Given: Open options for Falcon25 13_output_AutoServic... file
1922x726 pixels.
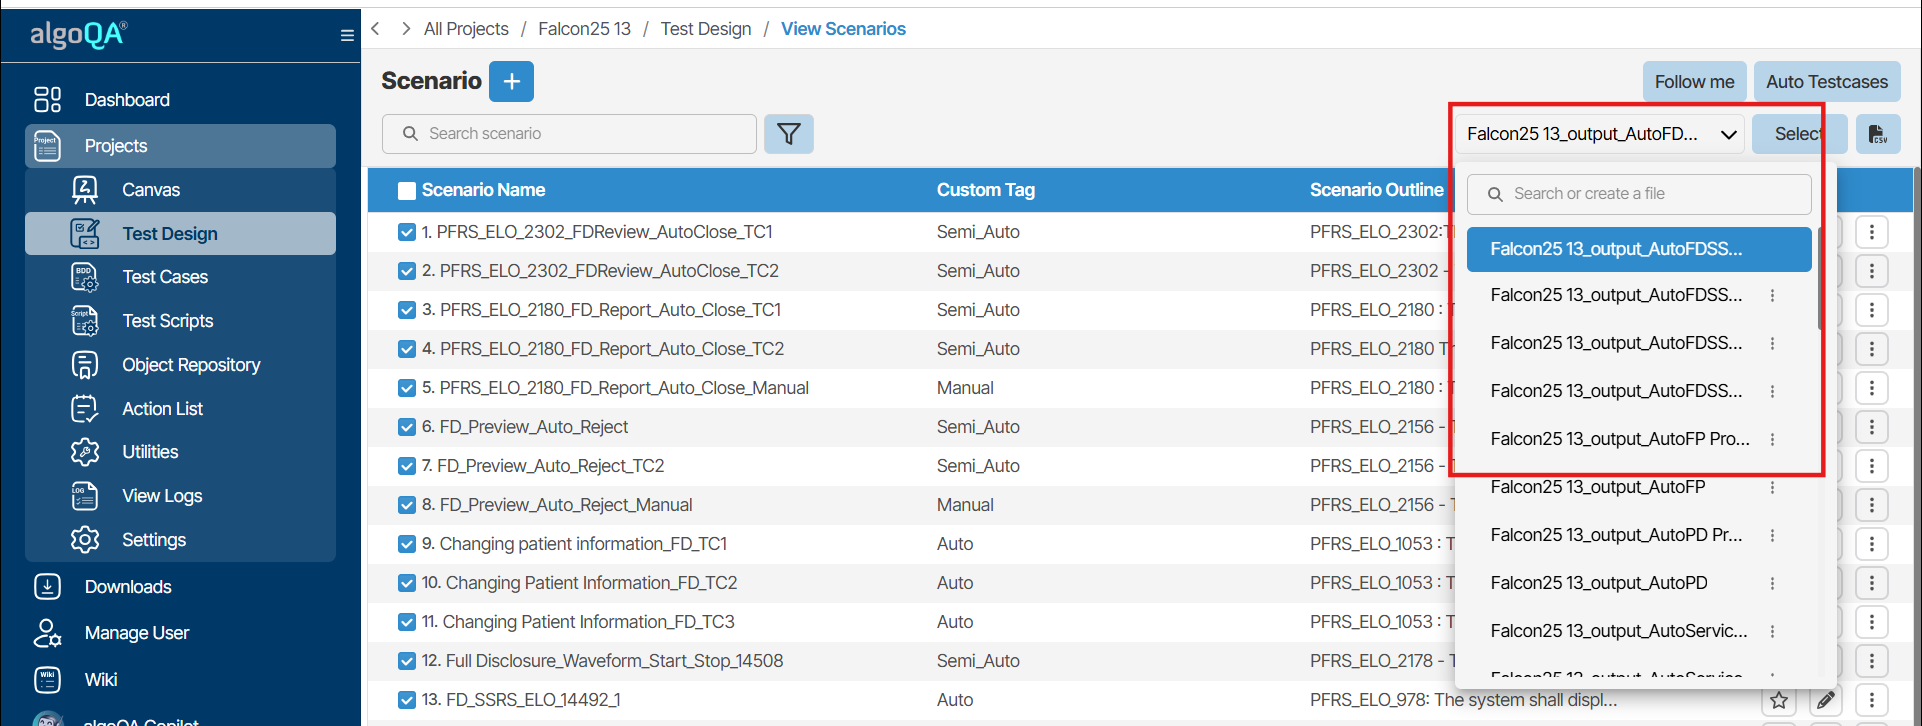Looking at the screenshot, I should point(1772,631).
